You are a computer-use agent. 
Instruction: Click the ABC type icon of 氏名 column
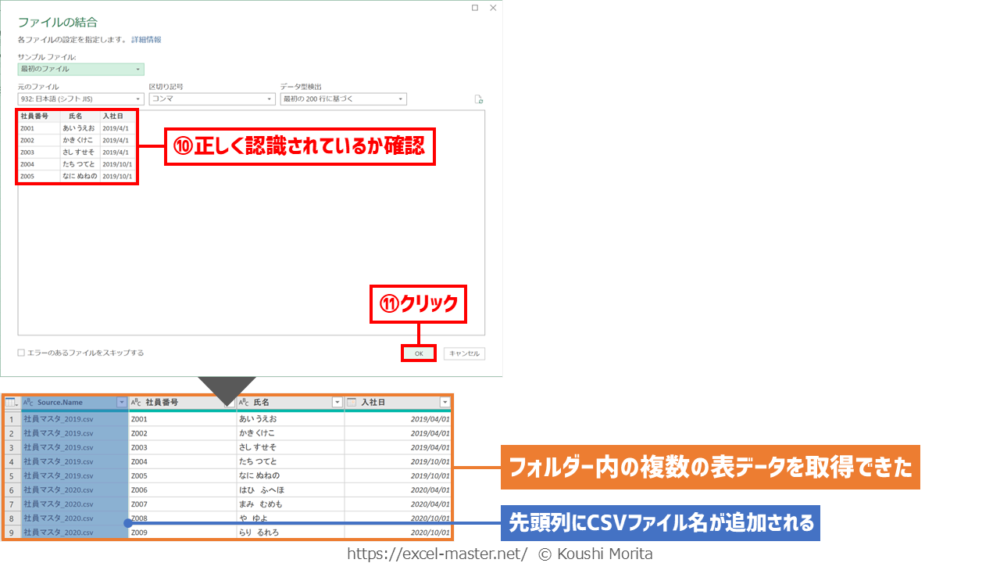coord(245,402)
